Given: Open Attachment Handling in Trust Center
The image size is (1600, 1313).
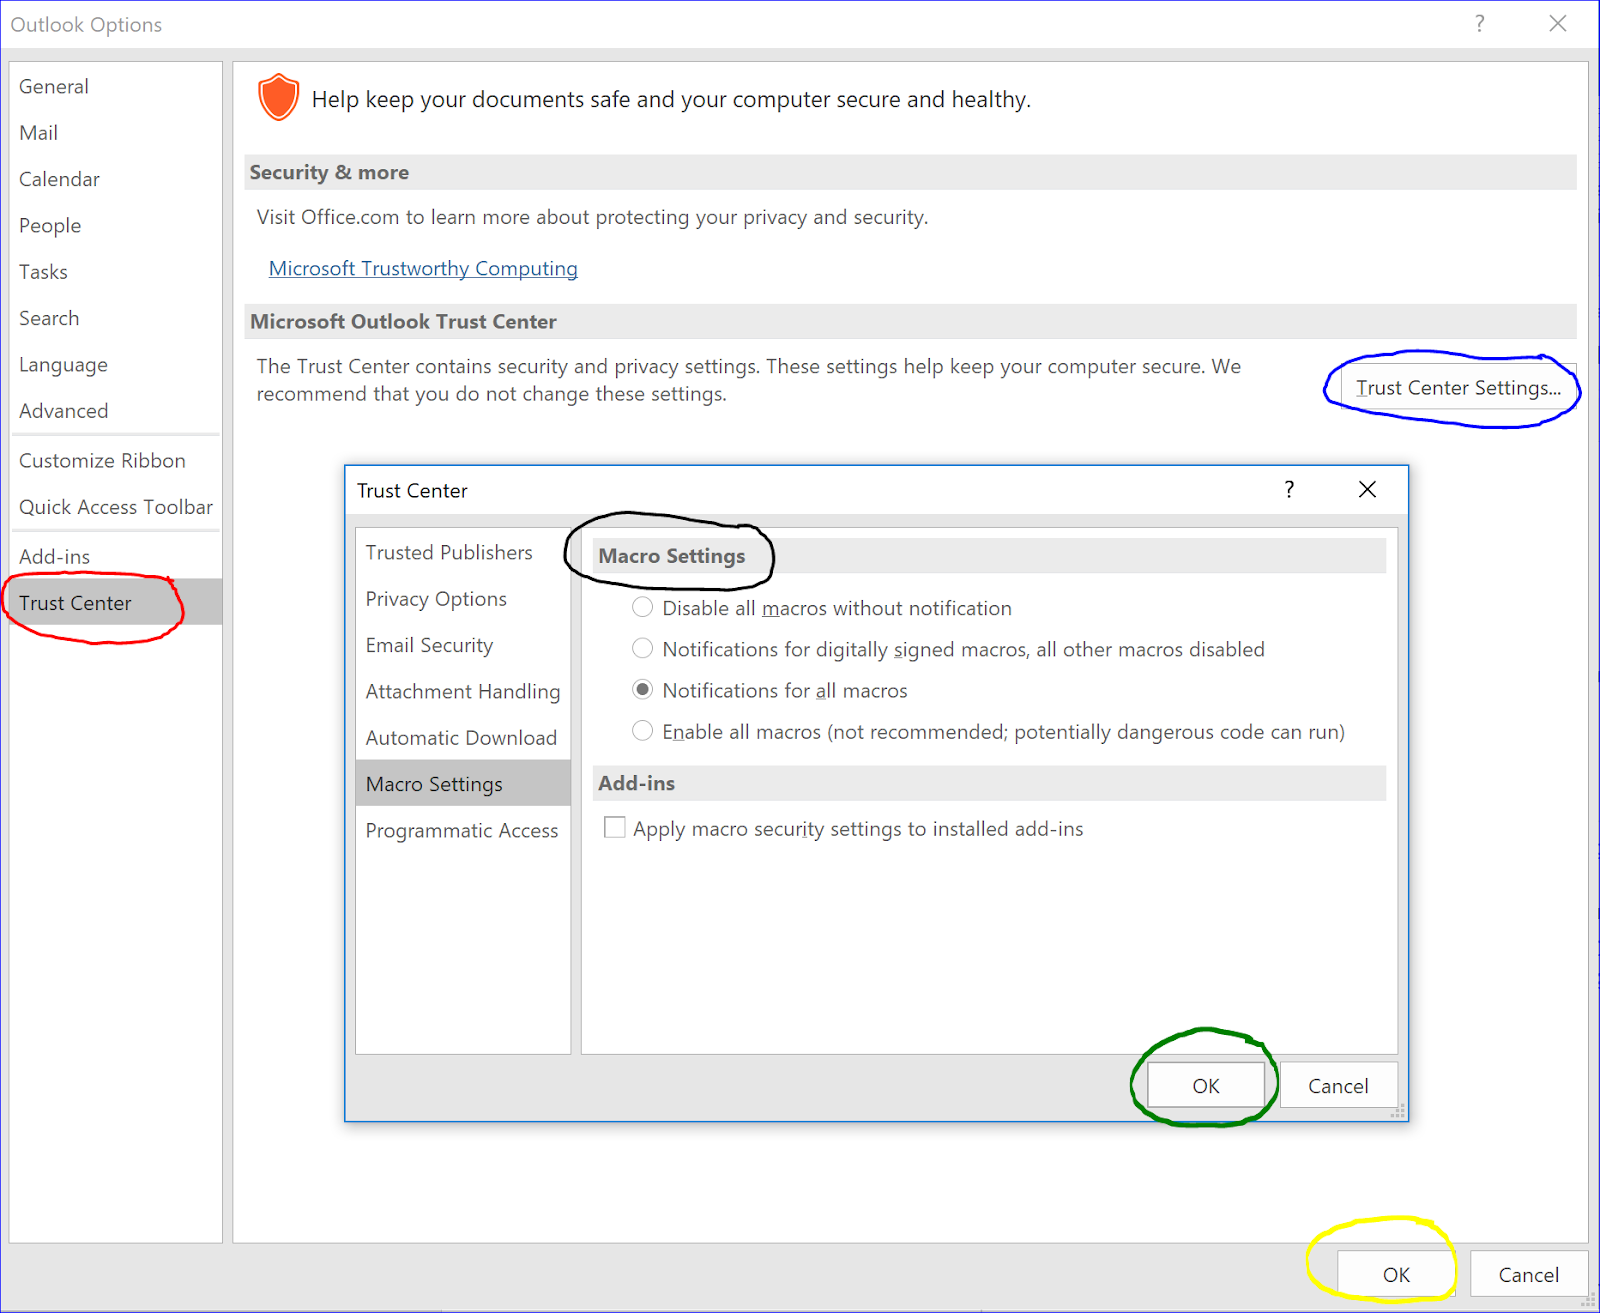Looking at the screenshot, I should point(463,691).
